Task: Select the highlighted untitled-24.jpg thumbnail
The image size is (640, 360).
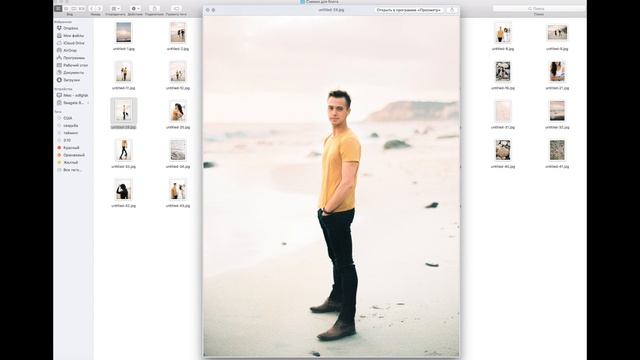Action: (x=124, y=111)
